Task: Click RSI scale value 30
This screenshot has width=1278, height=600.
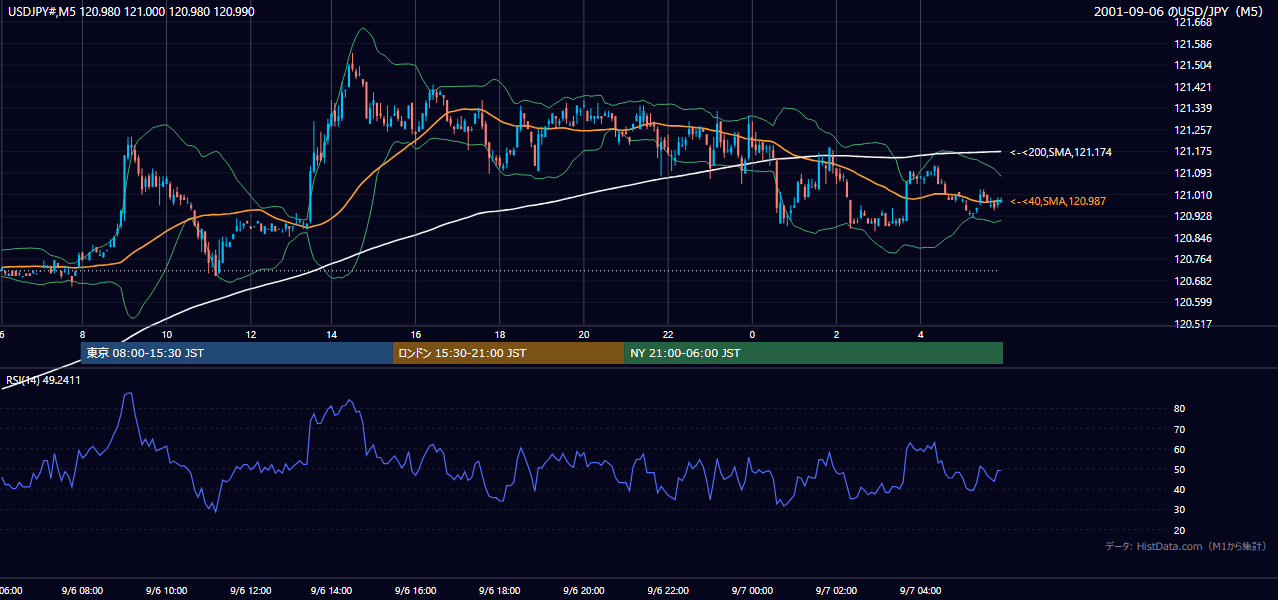Action: click(x=1180, y=510)
